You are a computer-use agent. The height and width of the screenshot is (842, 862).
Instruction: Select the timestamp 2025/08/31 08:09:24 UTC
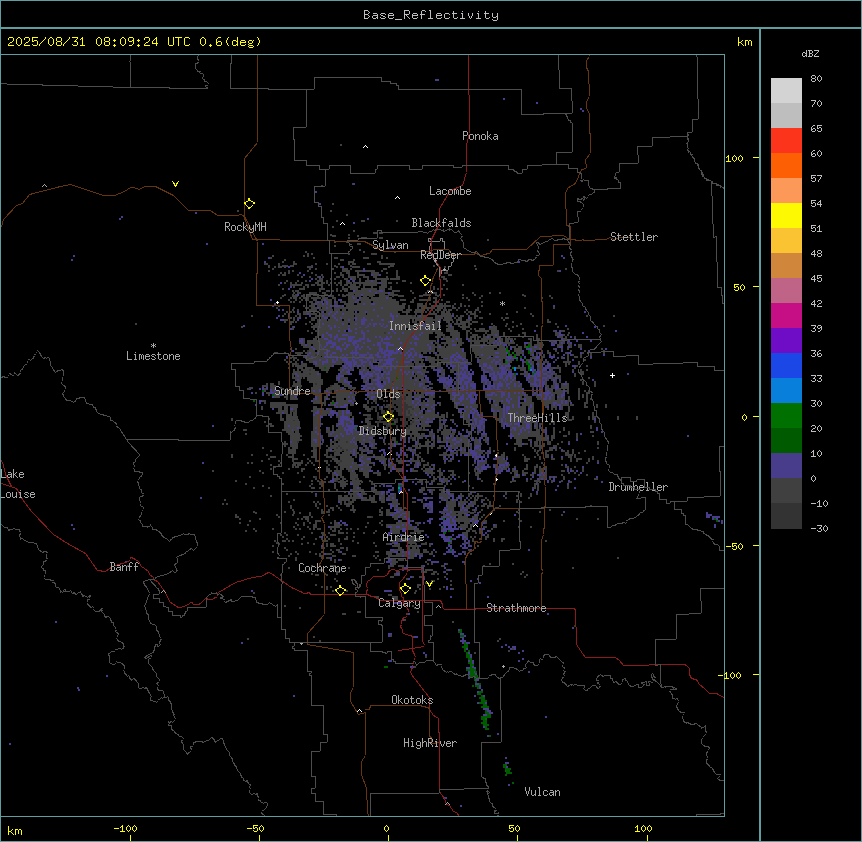[x=99, y=42]
